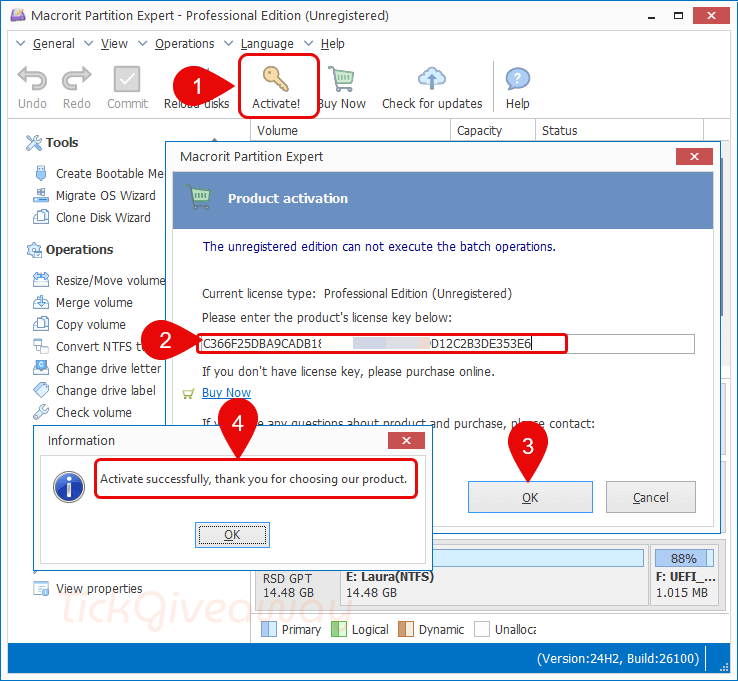
Task: Click the Activate! key icon
Action: (276, 79)
